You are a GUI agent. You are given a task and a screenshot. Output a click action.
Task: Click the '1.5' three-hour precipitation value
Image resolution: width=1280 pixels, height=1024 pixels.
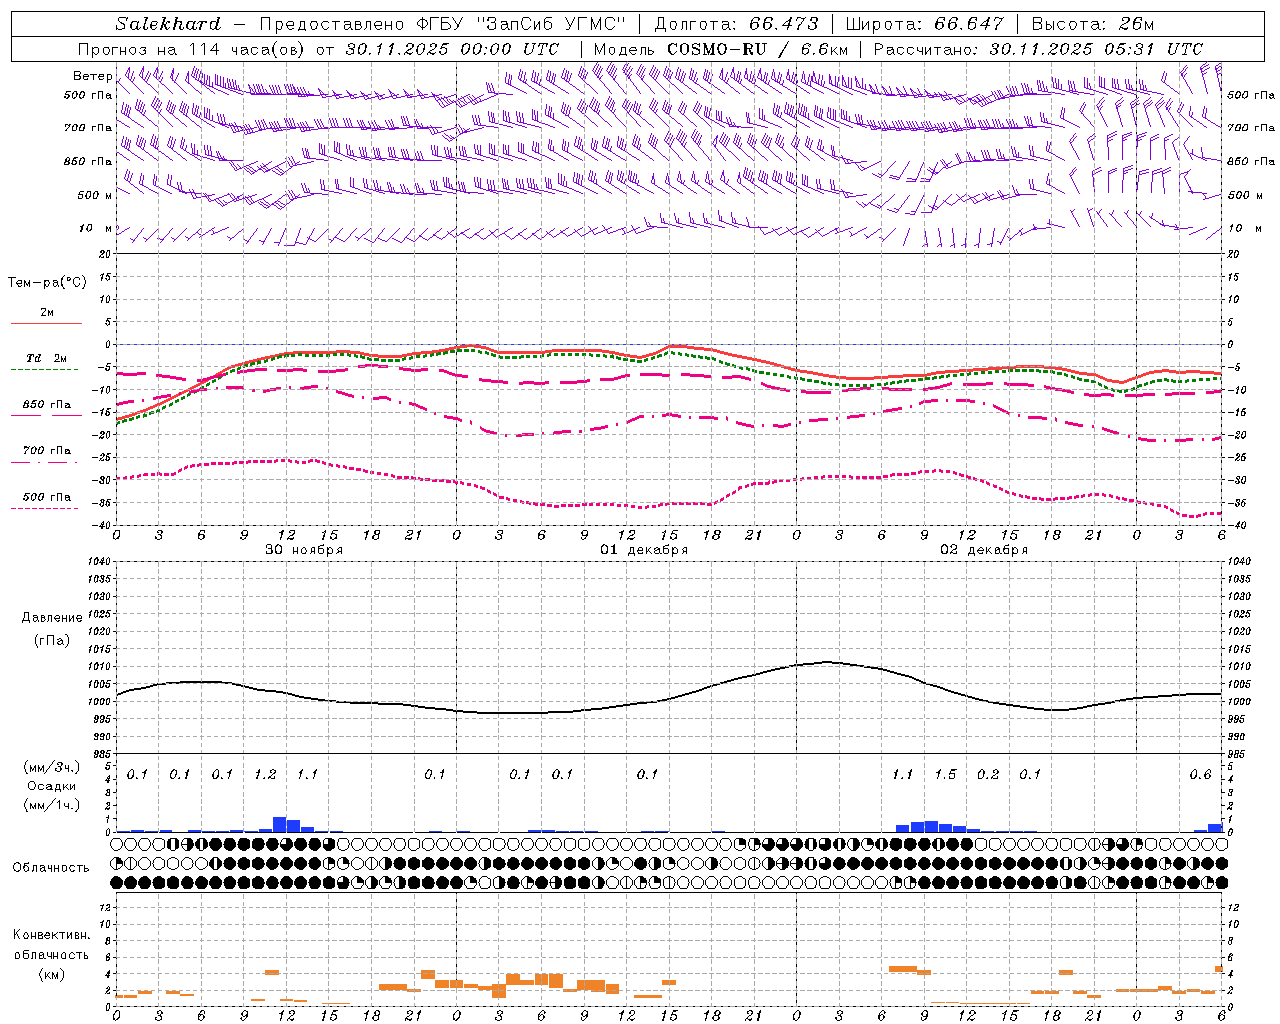pos(945,775)
